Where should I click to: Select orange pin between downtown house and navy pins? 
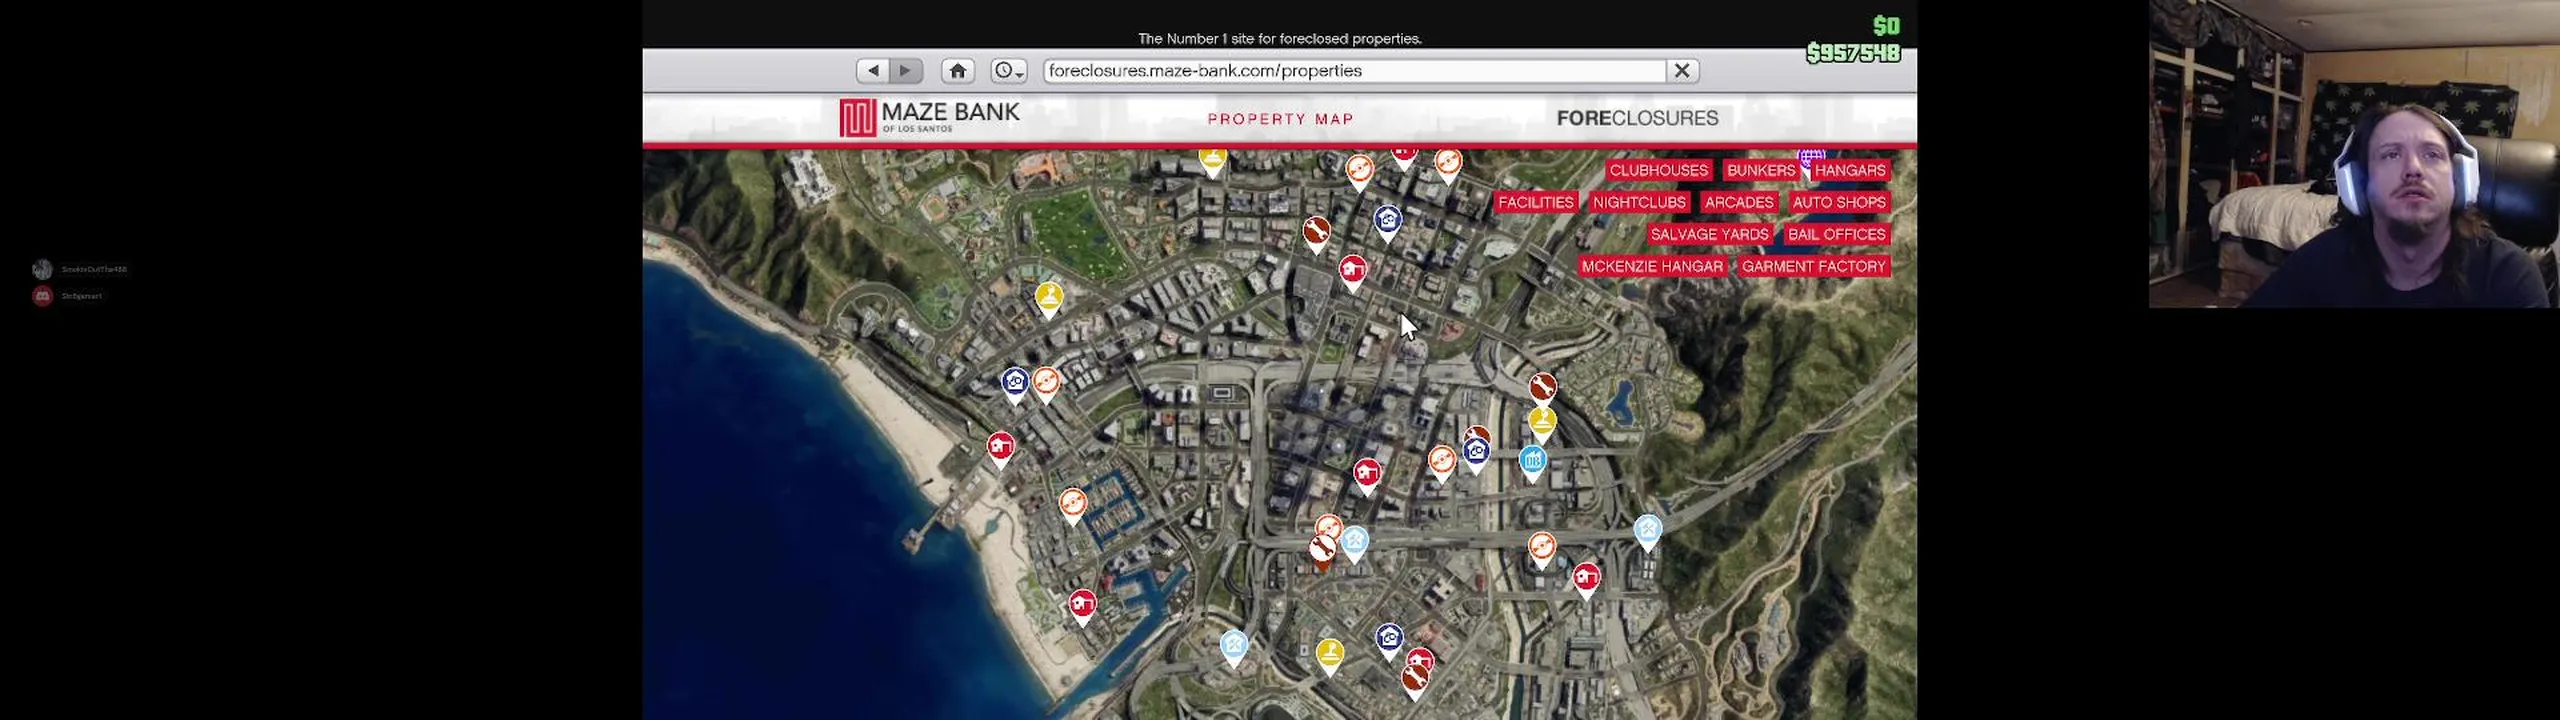point(1441,464)
